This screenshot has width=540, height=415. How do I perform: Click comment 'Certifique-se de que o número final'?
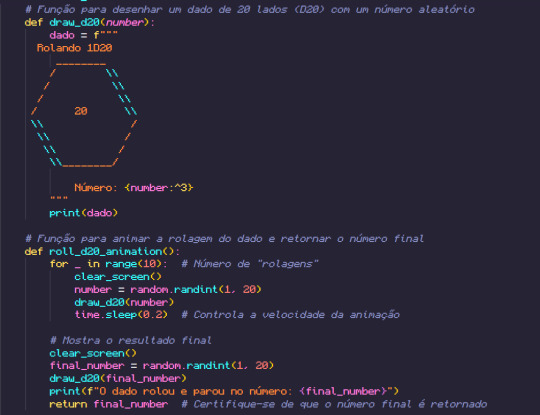tap(334, 404)
